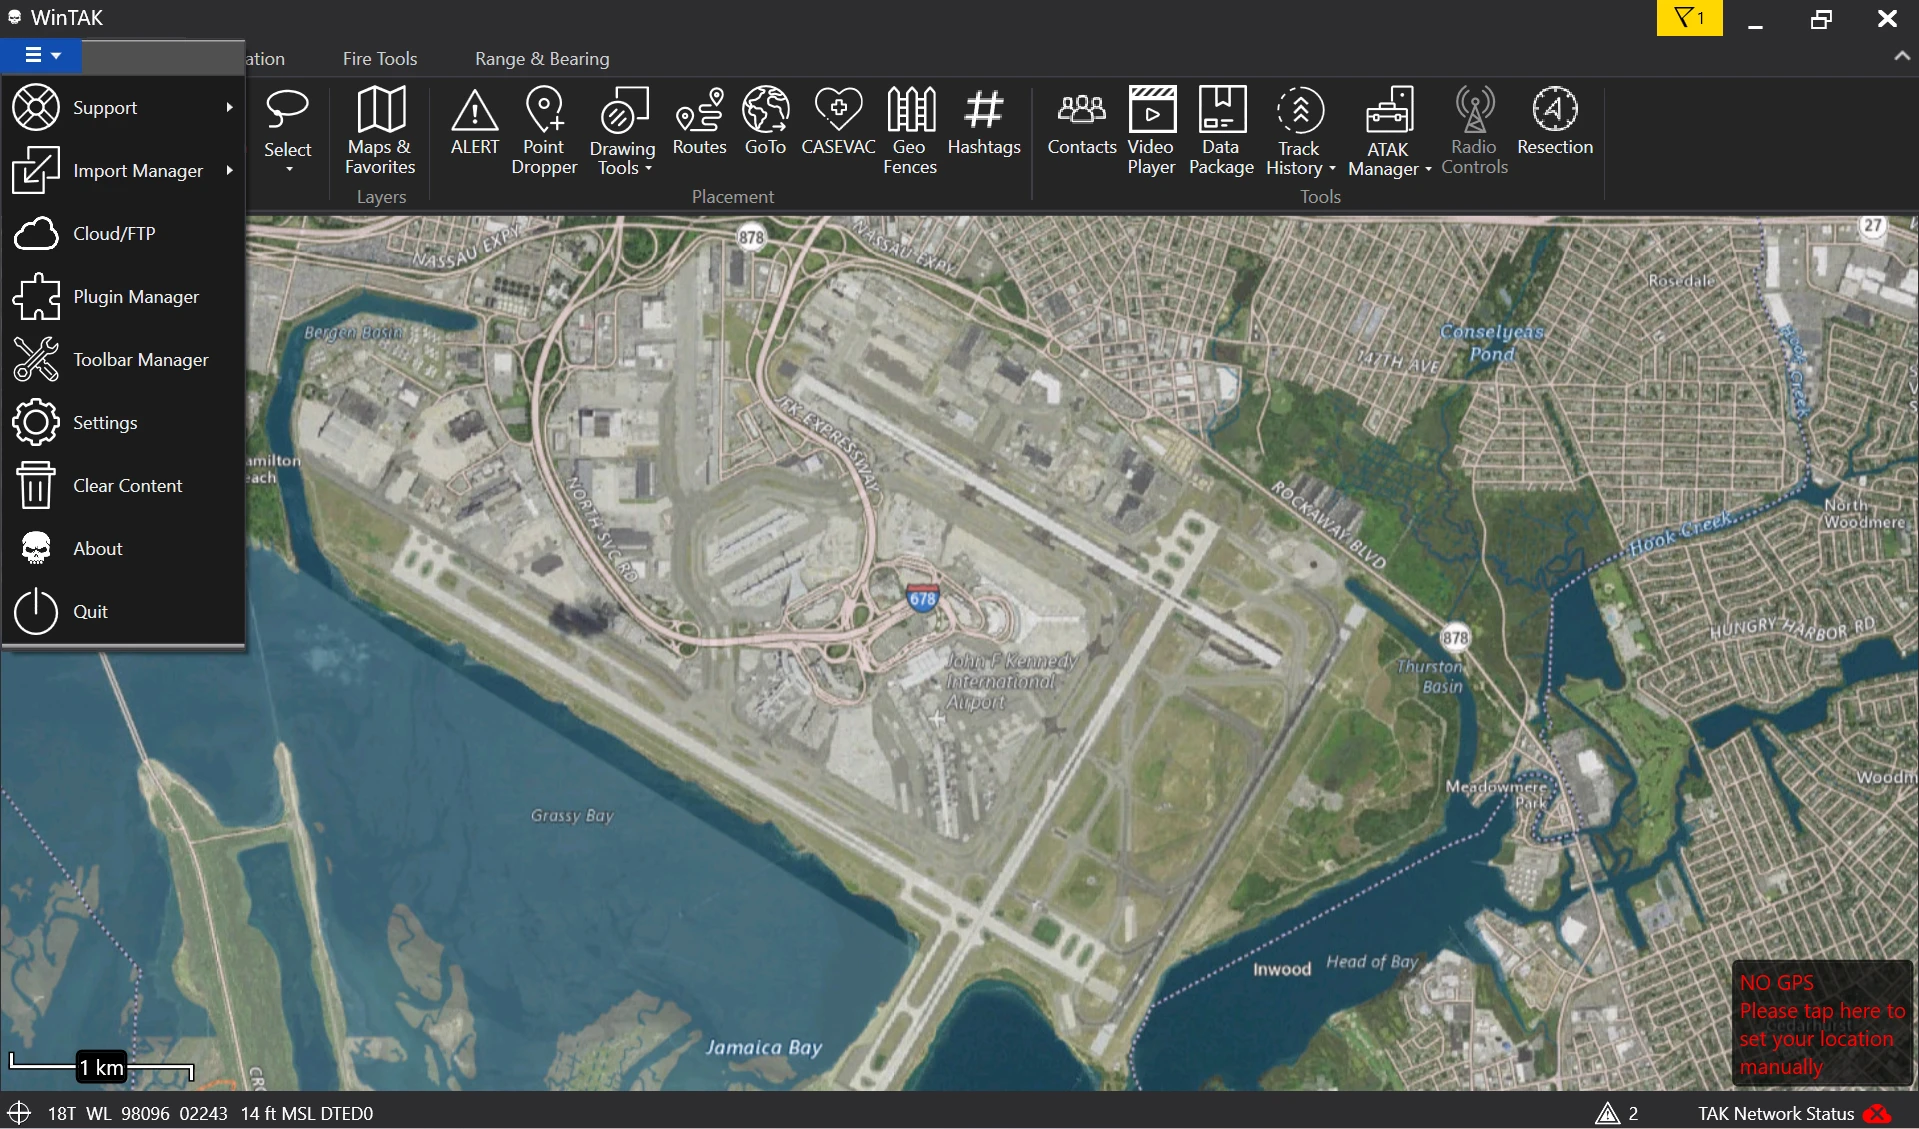Click the 1 km scale bar label
1919x1129 pixels.
(102, 1067)
